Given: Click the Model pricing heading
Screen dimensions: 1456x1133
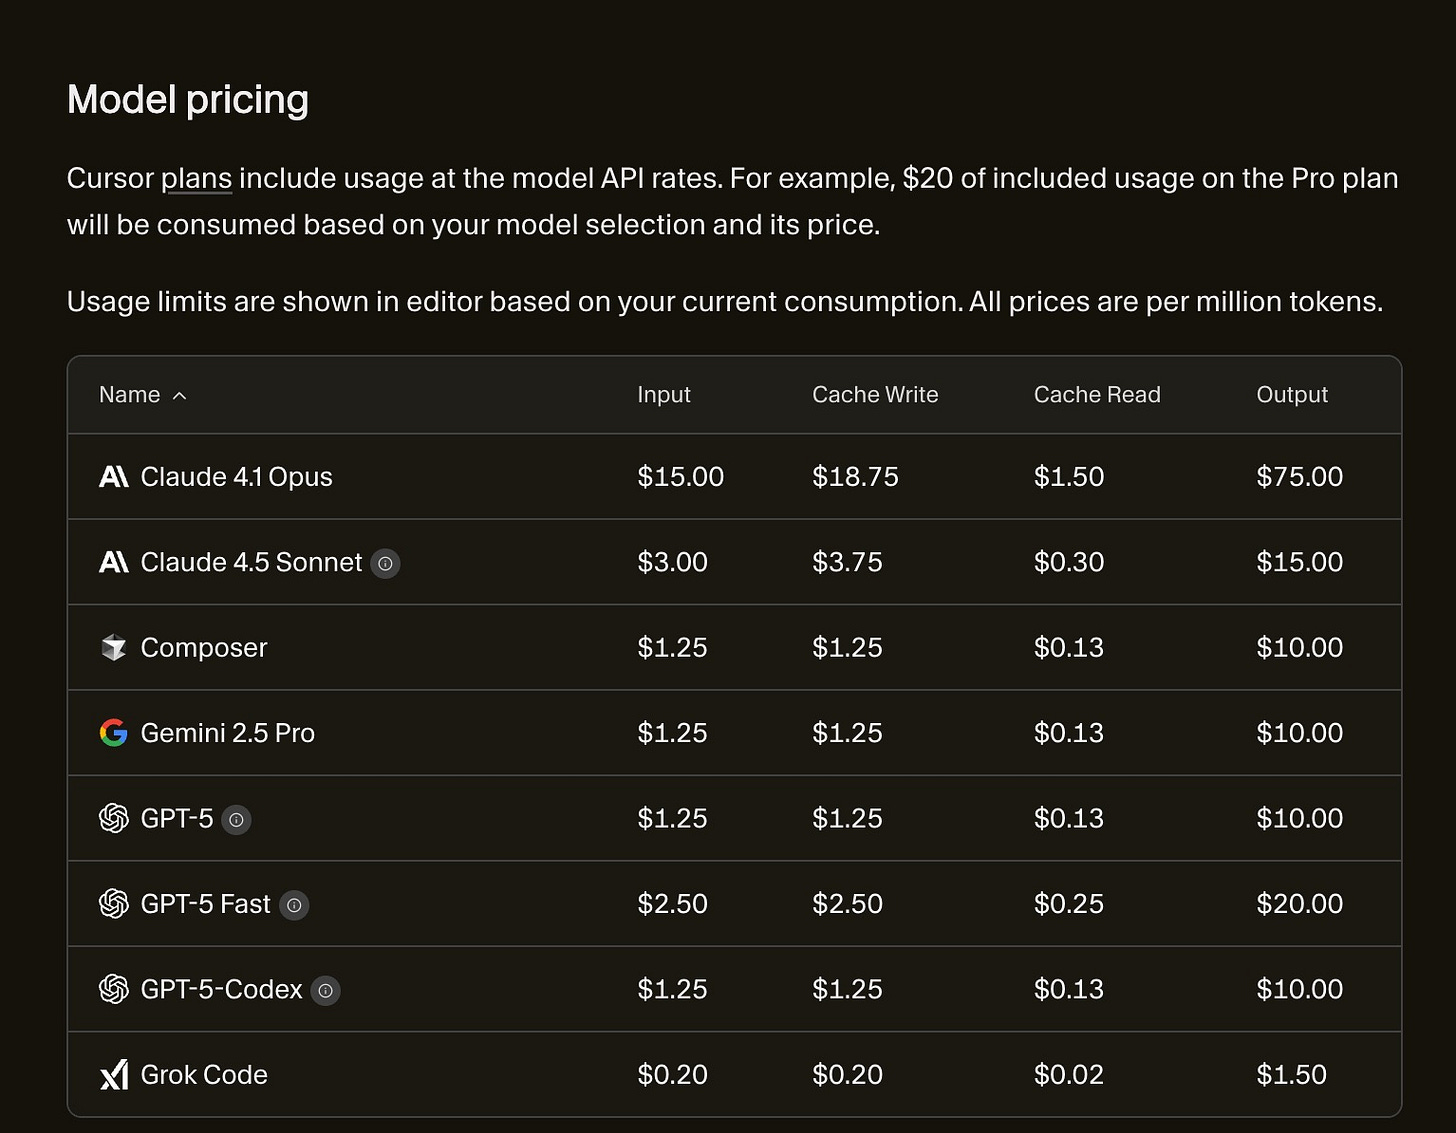Looking at the screenshot, I should coord(187,100).
